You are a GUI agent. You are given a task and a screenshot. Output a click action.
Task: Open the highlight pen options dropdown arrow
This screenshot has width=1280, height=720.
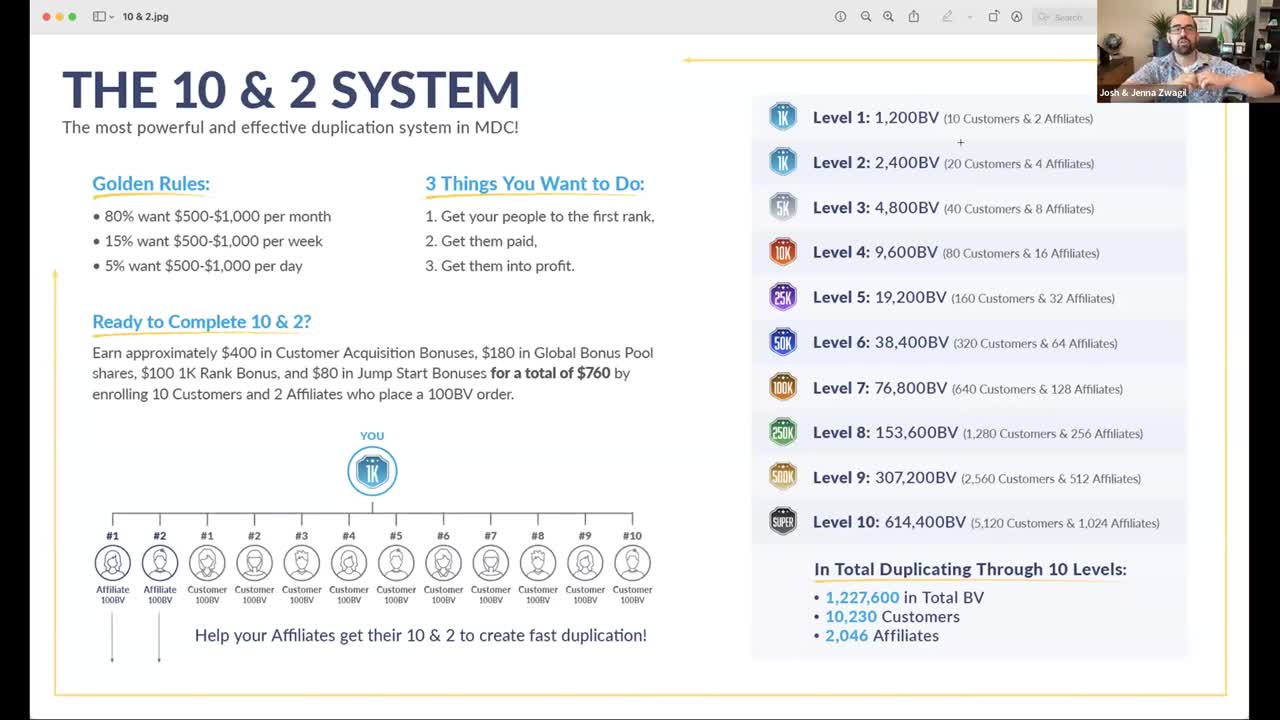click(969, 17)
